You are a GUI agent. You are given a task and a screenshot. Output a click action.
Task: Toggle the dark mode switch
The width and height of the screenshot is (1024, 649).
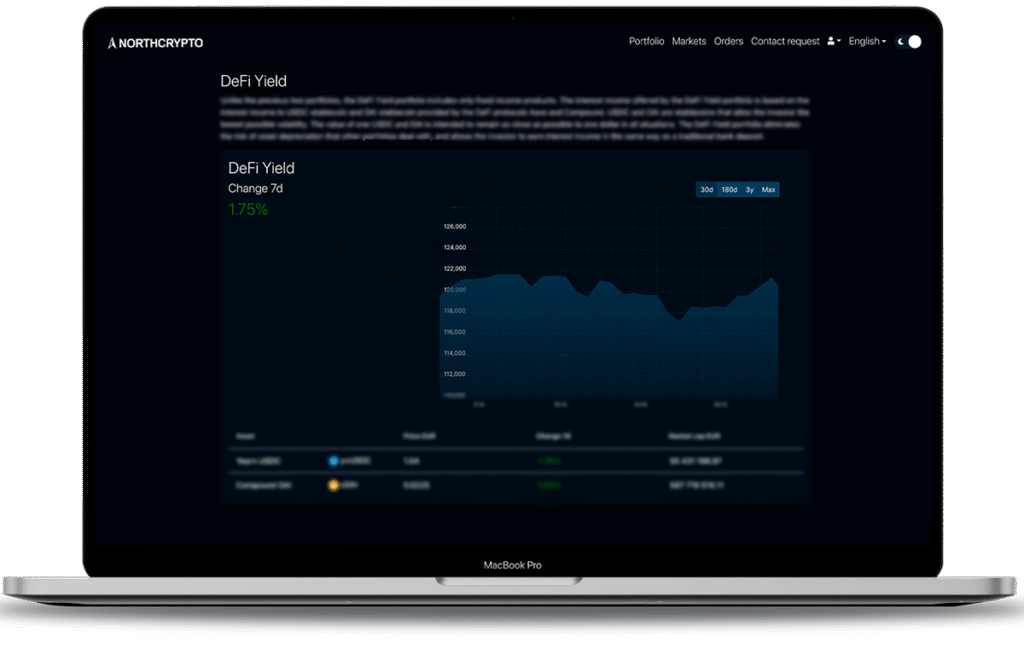point(909,42)
